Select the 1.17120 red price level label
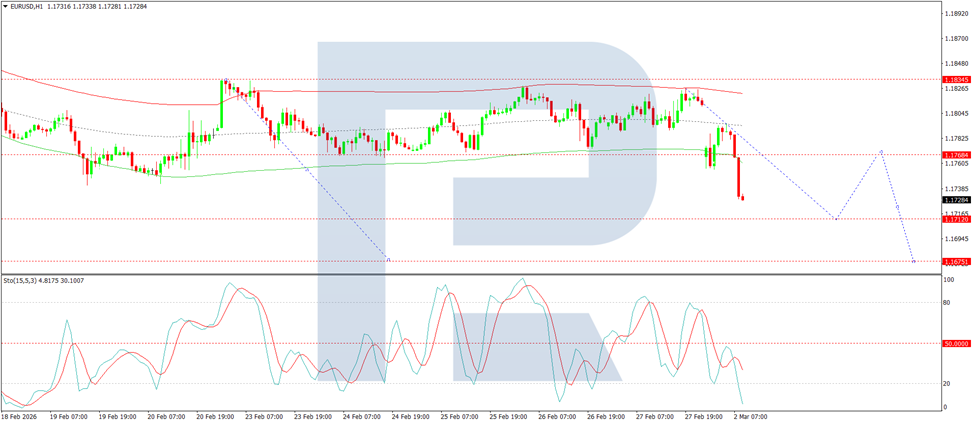Image resolution: width=974 pixels, height=423 pixels. pyautogui.click(x=954, y=219)
